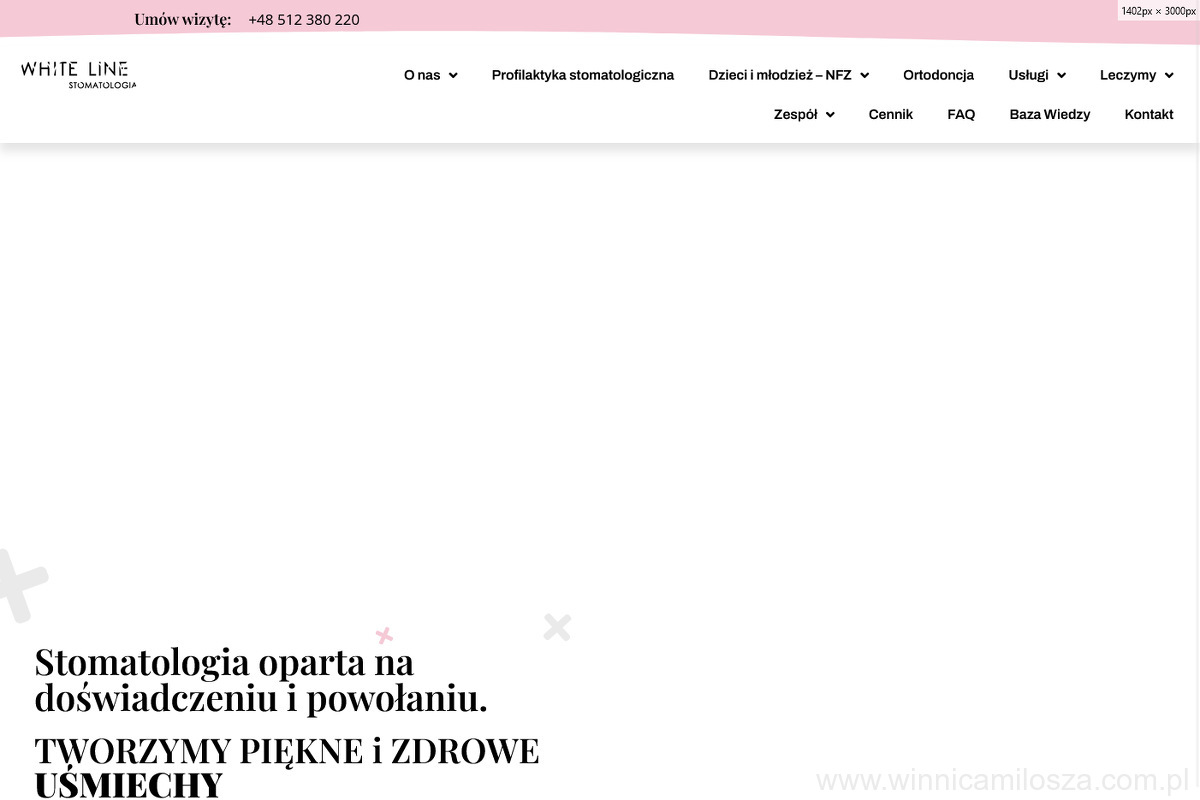
Task: Call the phone number +48 512 380 220
Action: [304, 19]
